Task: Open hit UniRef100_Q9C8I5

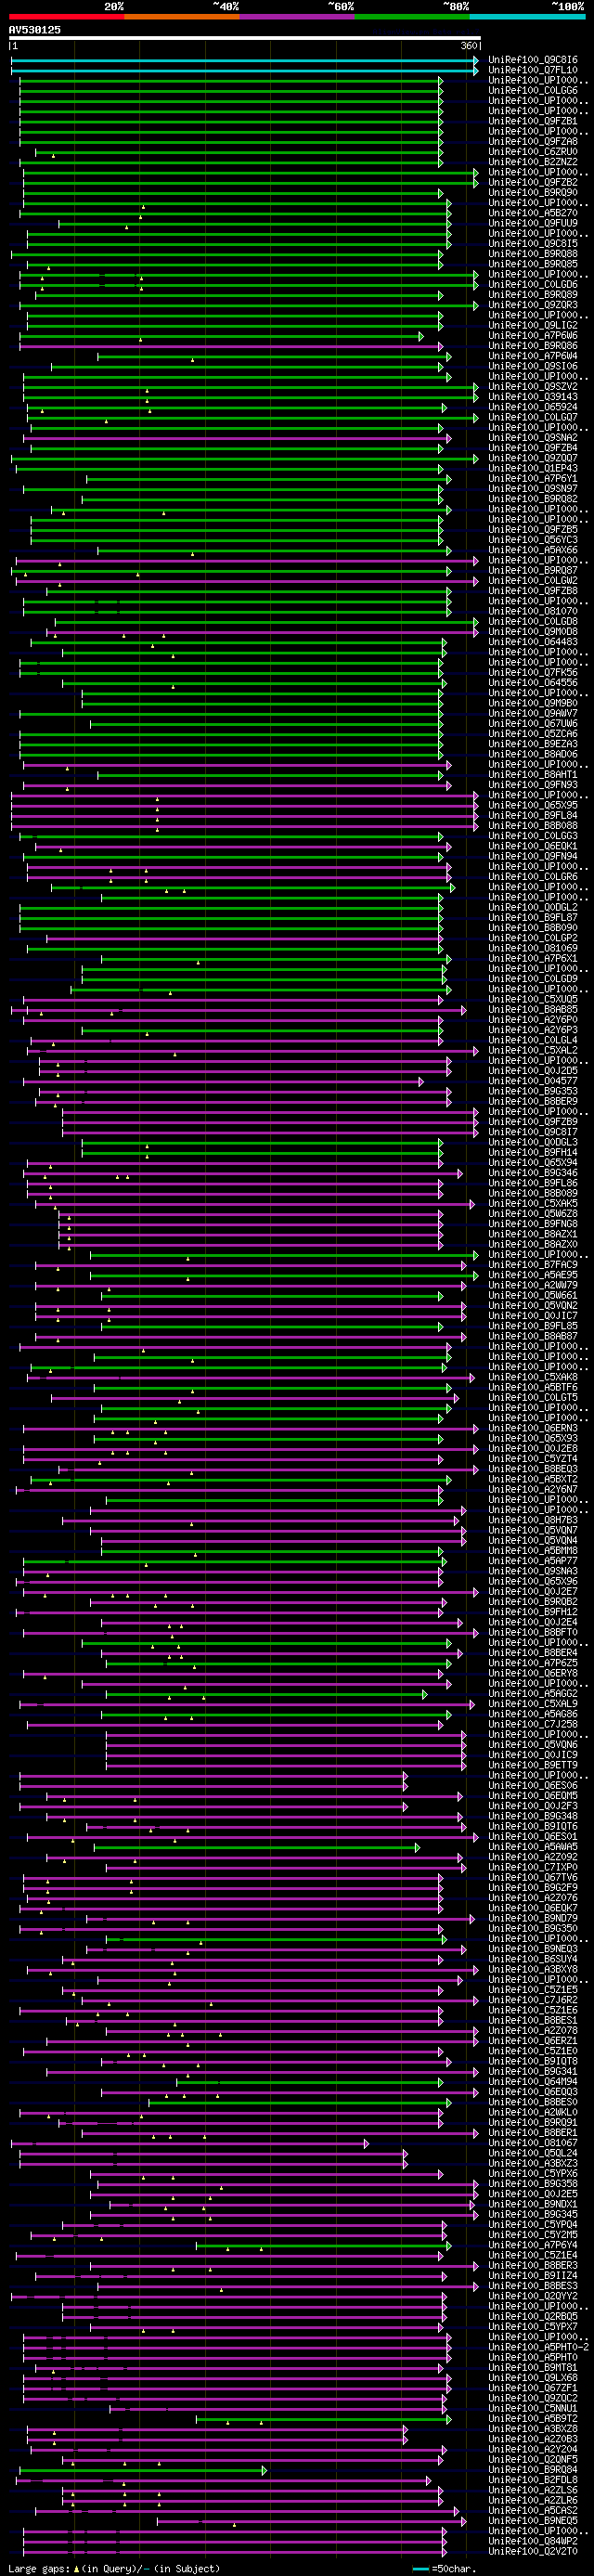Action: click(x=533, y=244)
